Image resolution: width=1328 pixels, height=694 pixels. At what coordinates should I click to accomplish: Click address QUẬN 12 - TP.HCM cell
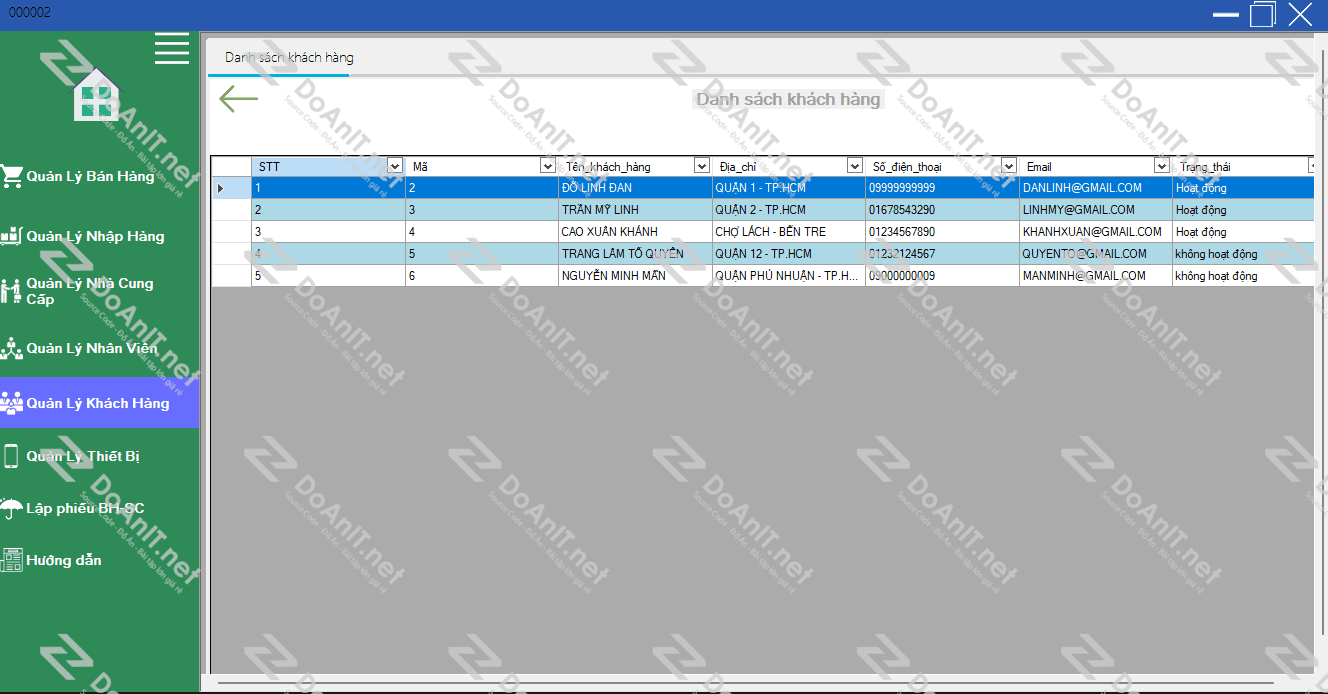click(789, 254)
